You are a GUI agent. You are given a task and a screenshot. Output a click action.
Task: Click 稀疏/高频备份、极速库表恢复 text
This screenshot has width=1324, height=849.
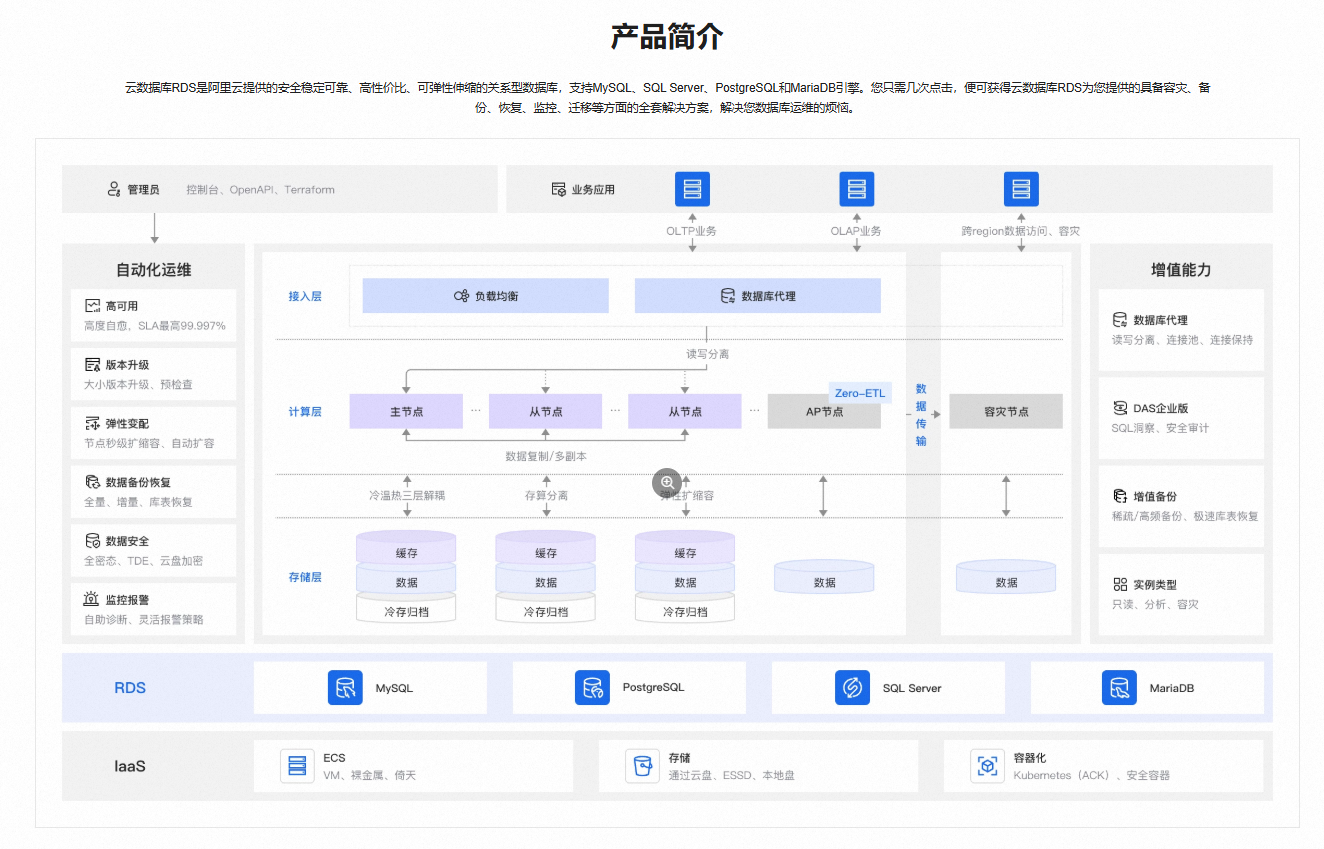1185,516
